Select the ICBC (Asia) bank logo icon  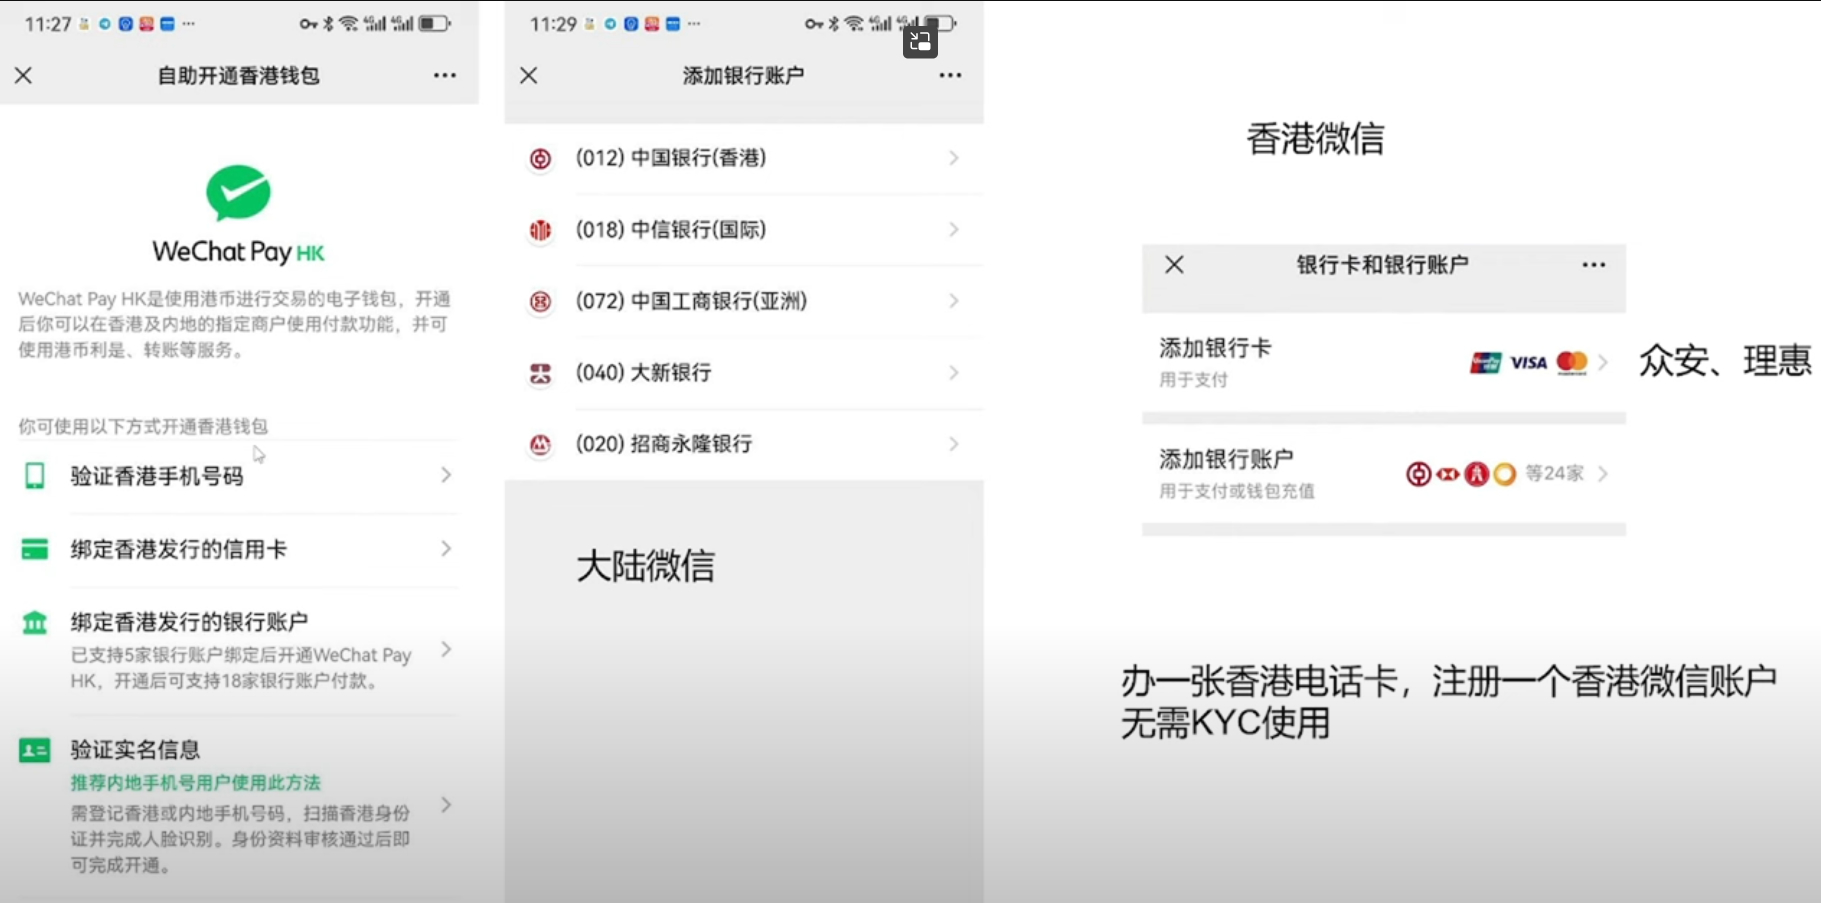pyautogui.click(x=540, y=301)
